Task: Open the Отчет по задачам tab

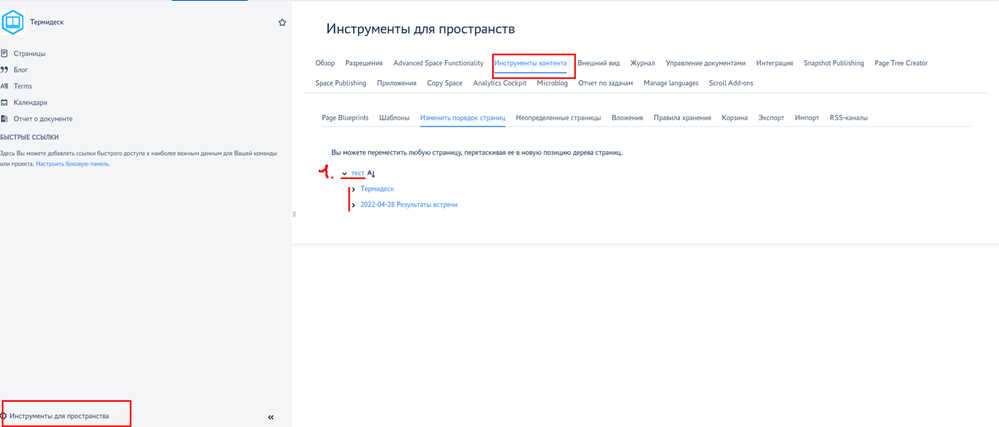Action: [x=605, y=83]
